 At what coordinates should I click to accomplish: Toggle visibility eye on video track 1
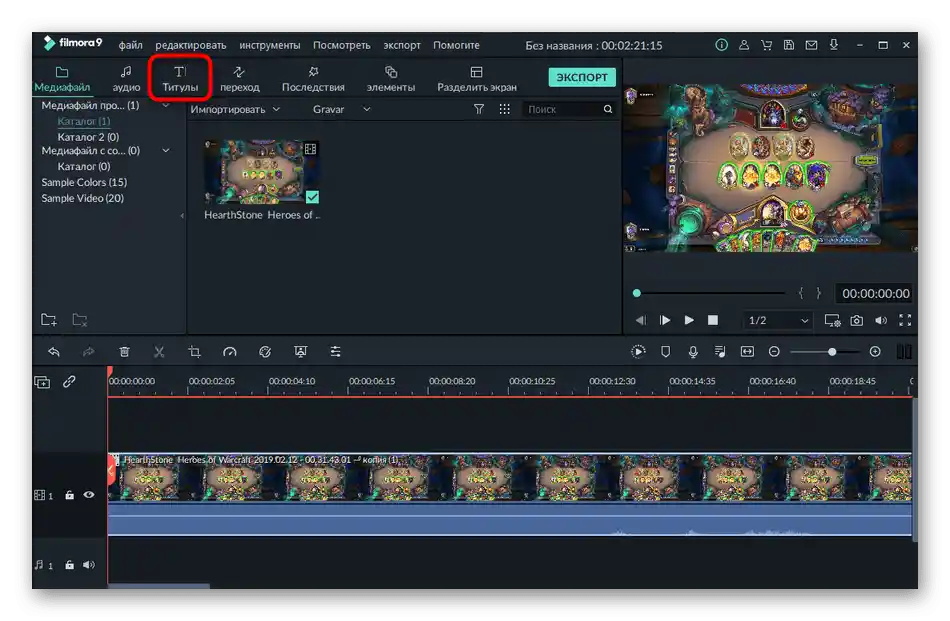tap(89, 495)
